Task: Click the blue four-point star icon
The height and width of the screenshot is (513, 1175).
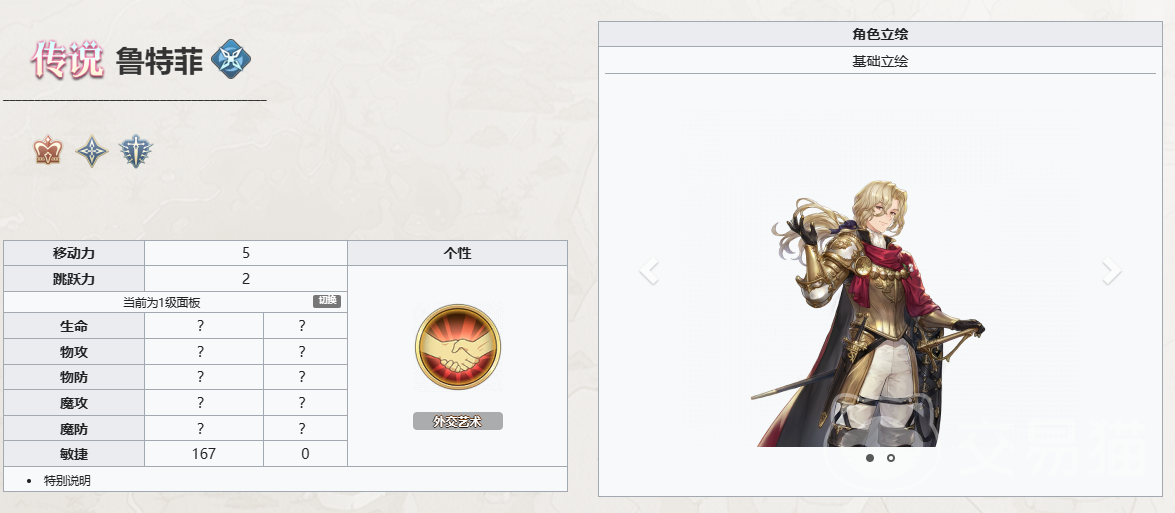Action: 92,151
